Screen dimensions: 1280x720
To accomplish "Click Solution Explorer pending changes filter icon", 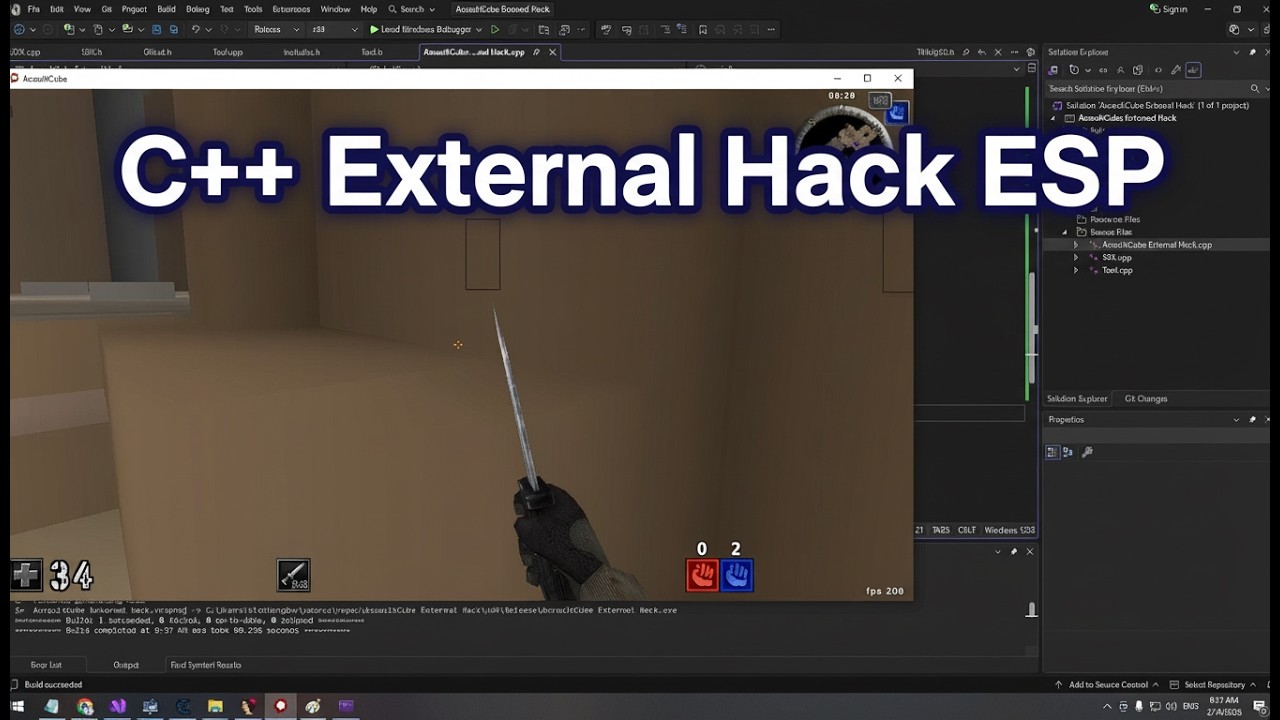I will click(x=1074, y=70).
